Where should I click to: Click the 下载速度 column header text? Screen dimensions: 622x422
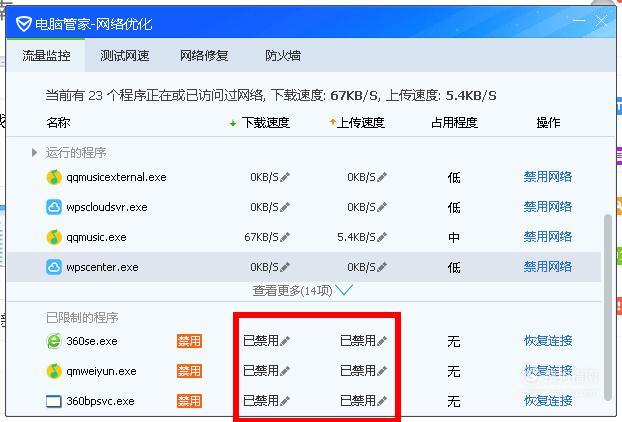(266, 123)
